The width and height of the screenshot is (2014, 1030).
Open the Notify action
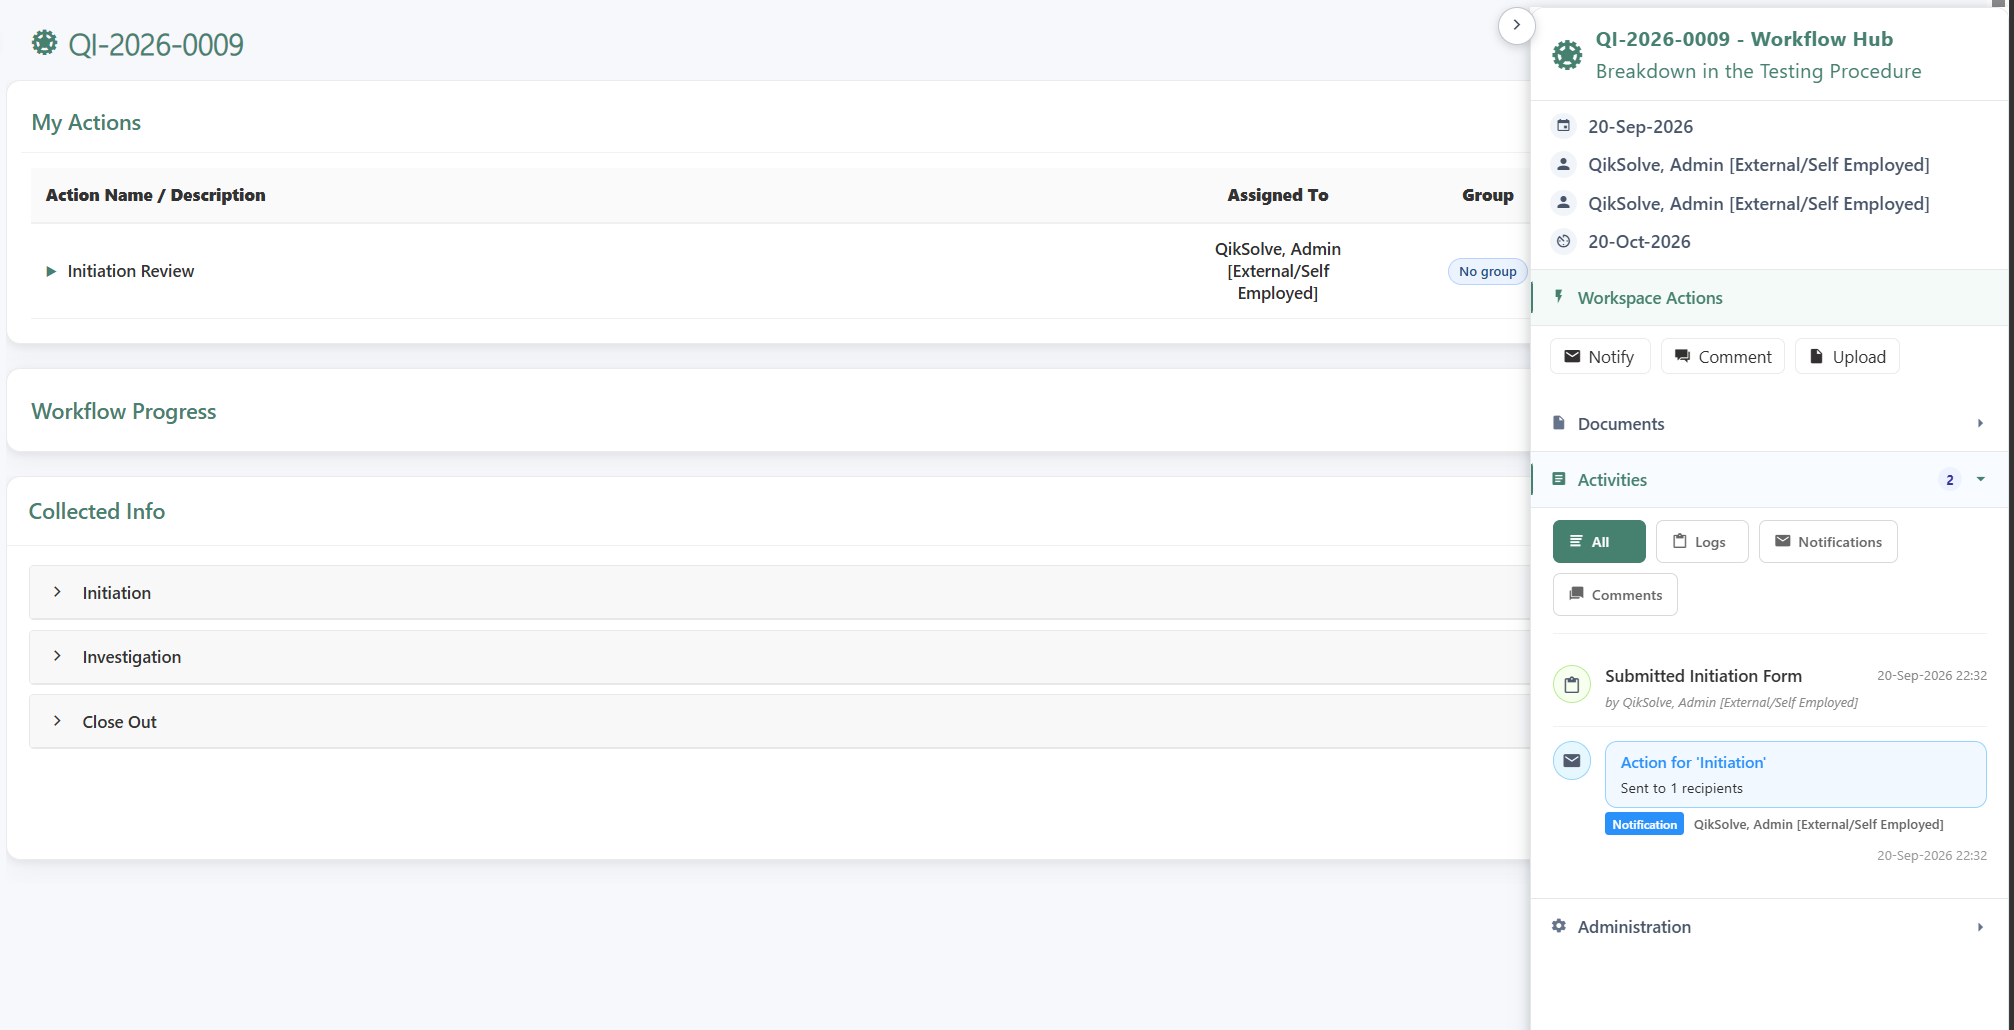tap(1599, 357)
